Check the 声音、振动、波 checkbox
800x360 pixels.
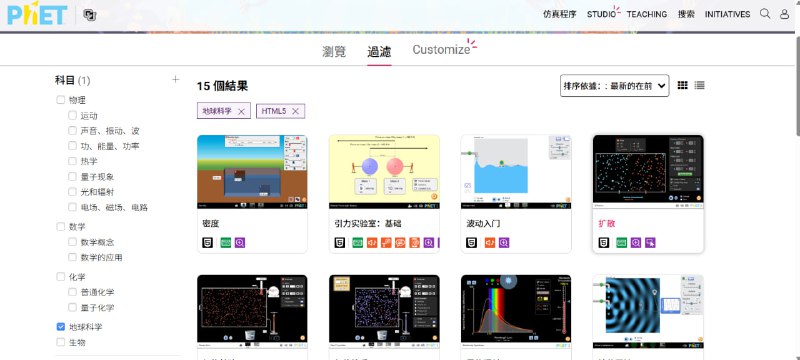72,131
